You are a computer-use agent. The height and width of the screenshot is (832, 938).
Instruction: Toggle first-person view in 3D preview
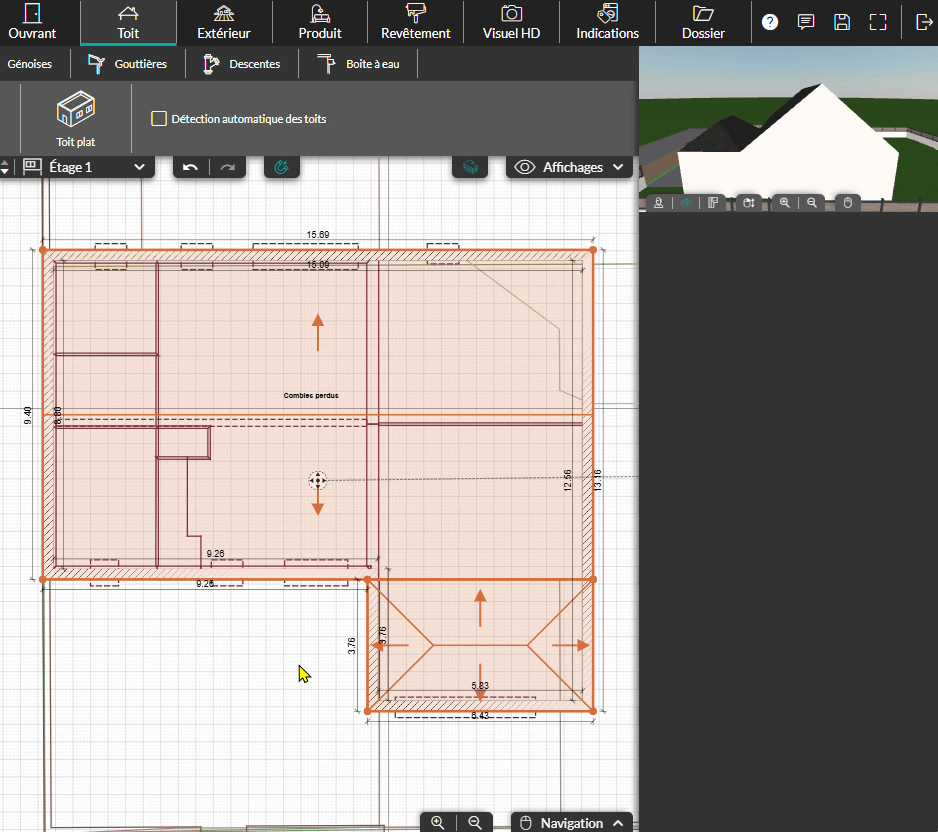coord(659,203)
